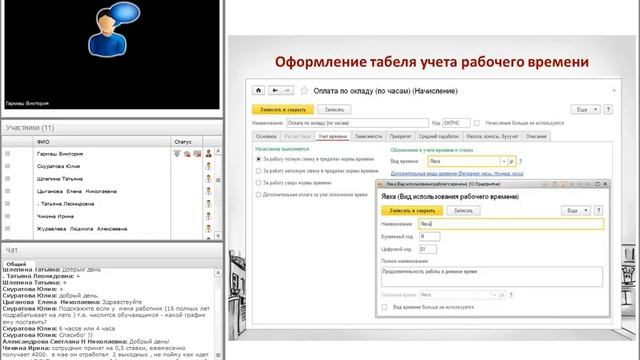Open the Основное время dropdown arrow
The image size is (640, 360).
pos(494,295)
